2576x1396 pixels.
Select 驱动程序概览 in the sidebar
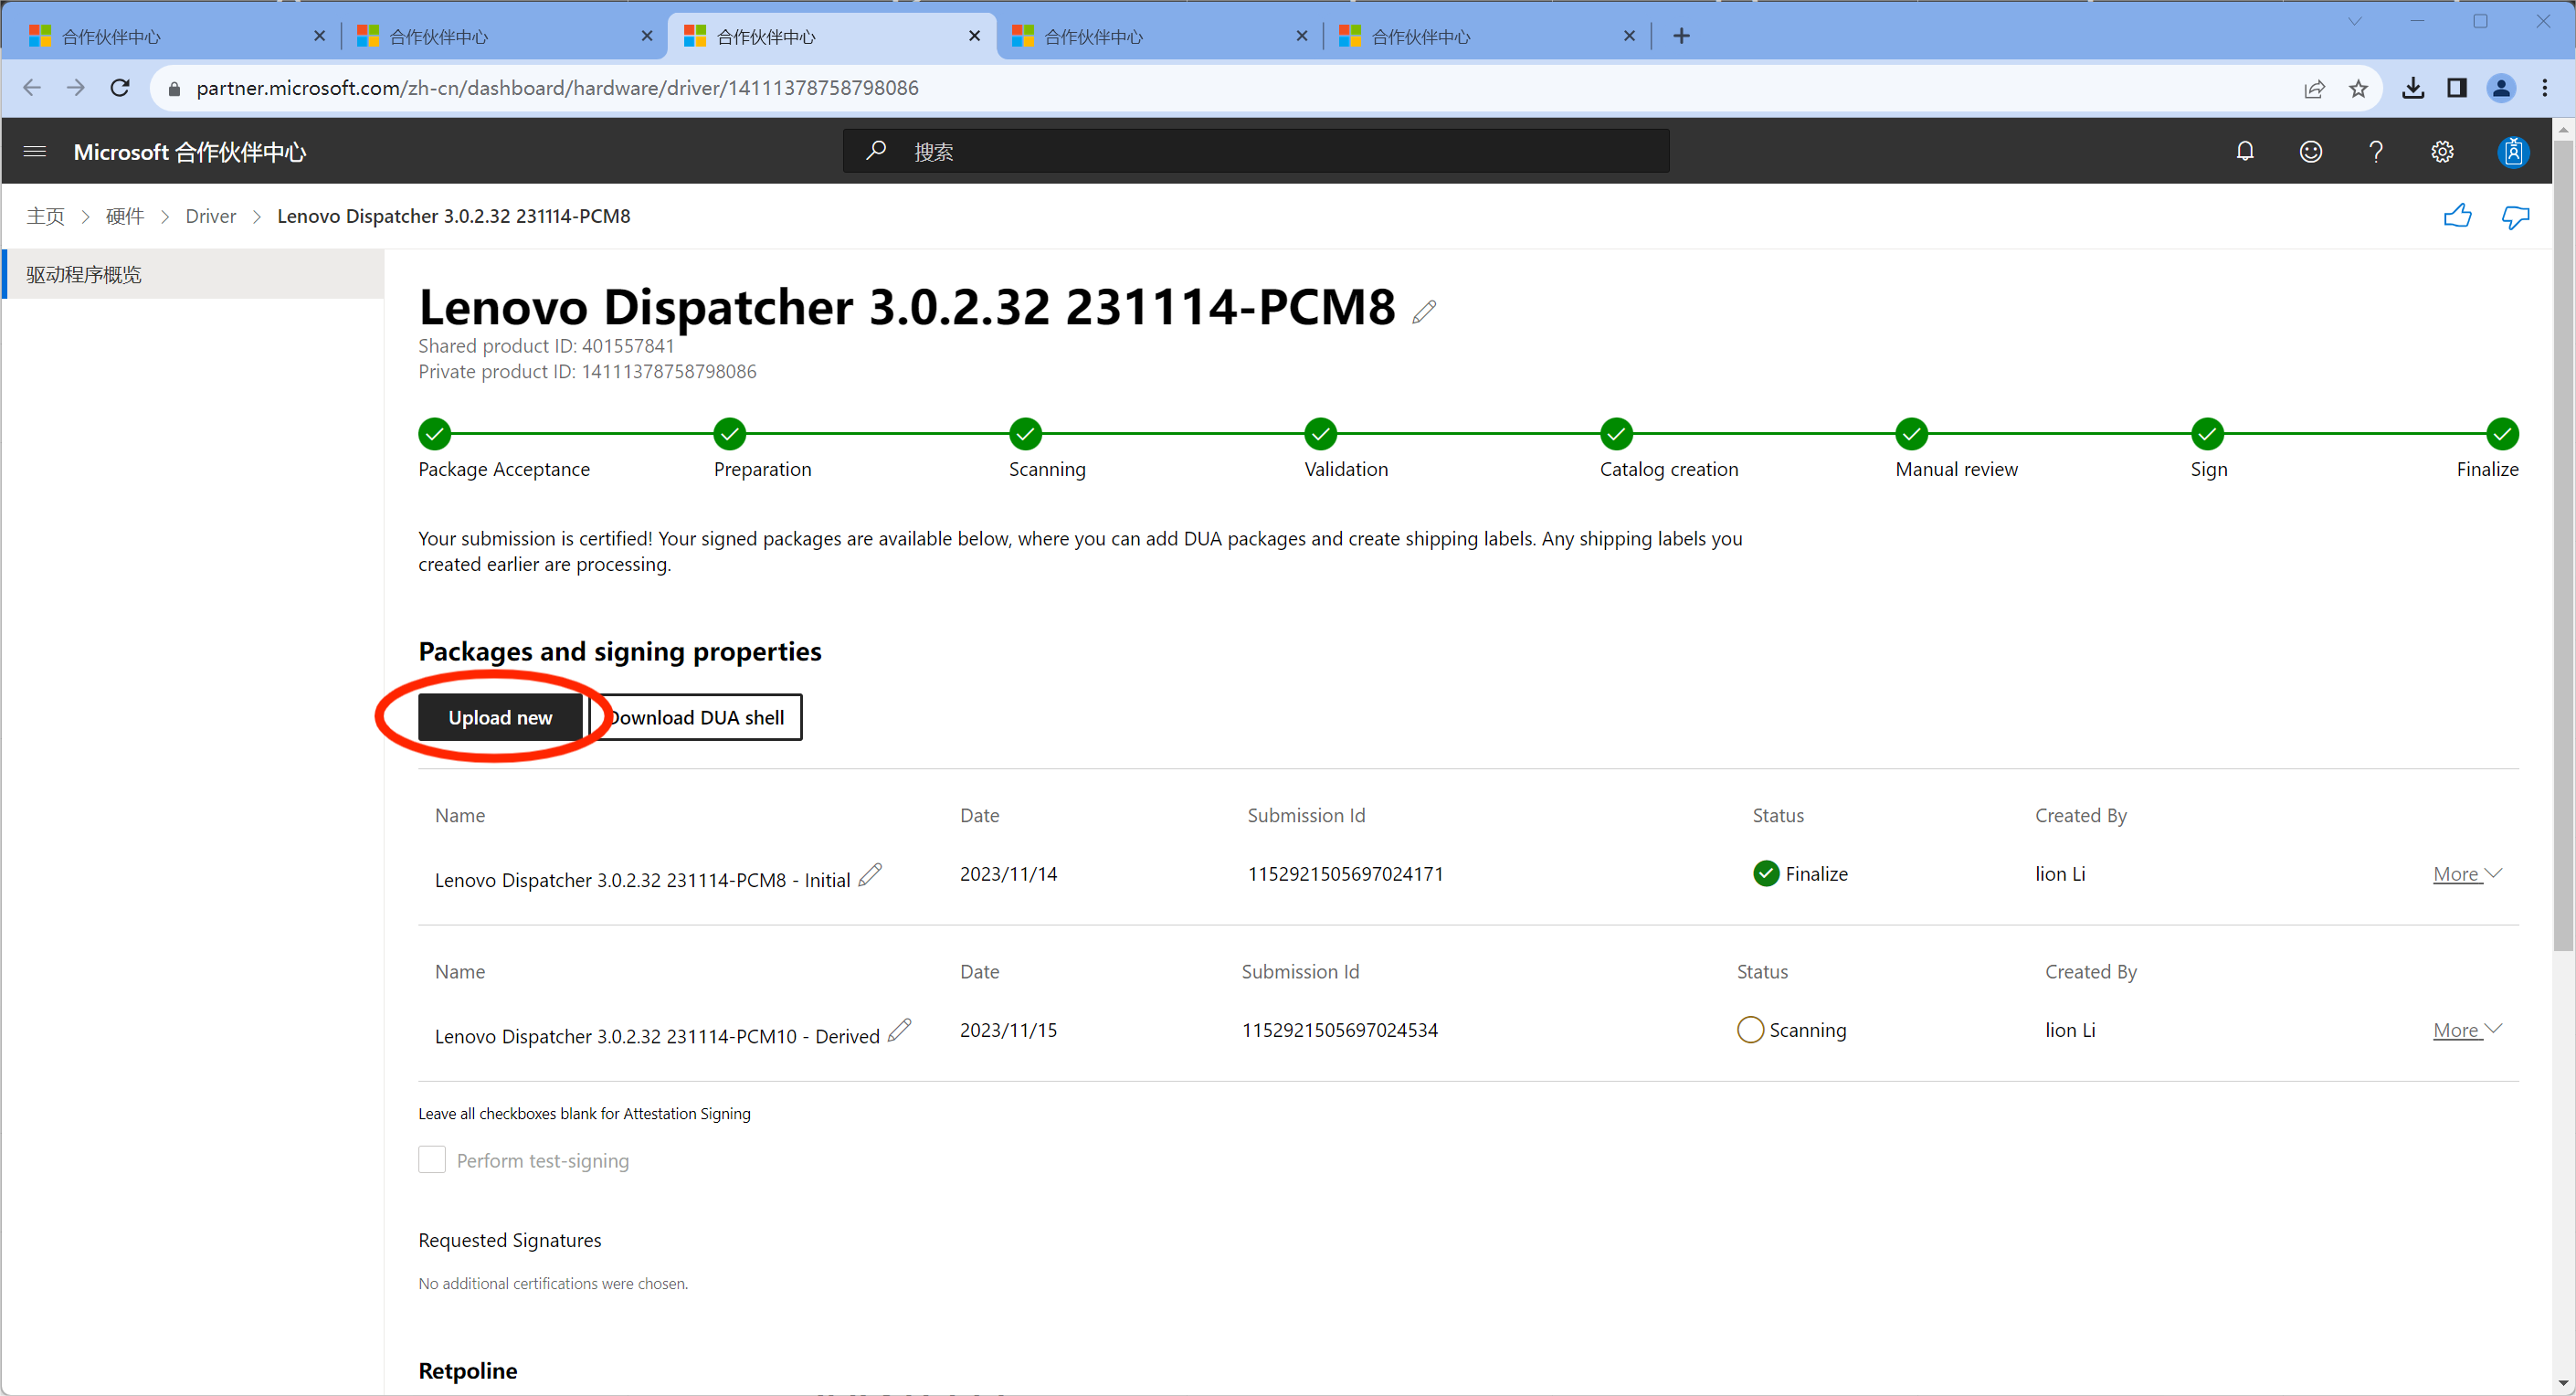194,274
